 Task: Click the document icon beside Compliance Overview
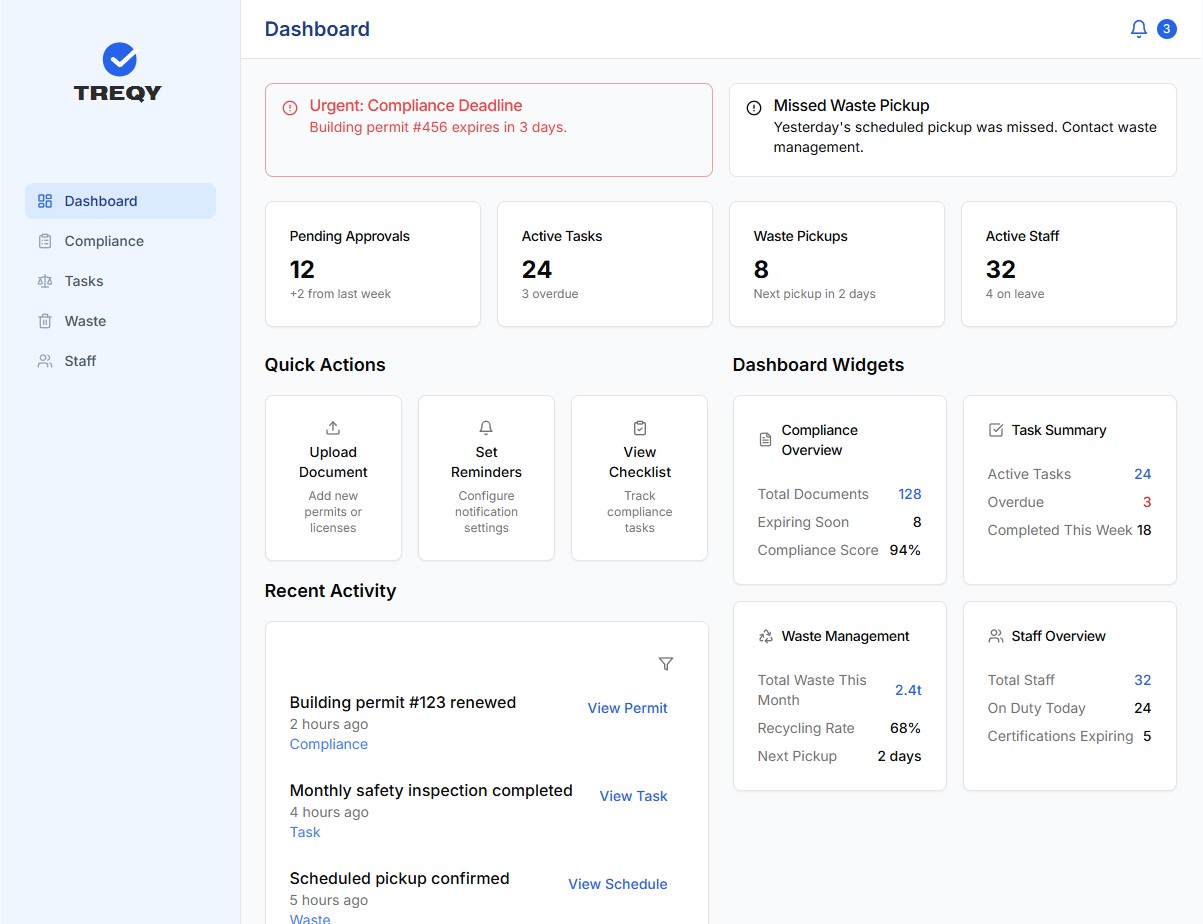click(766, 440)
